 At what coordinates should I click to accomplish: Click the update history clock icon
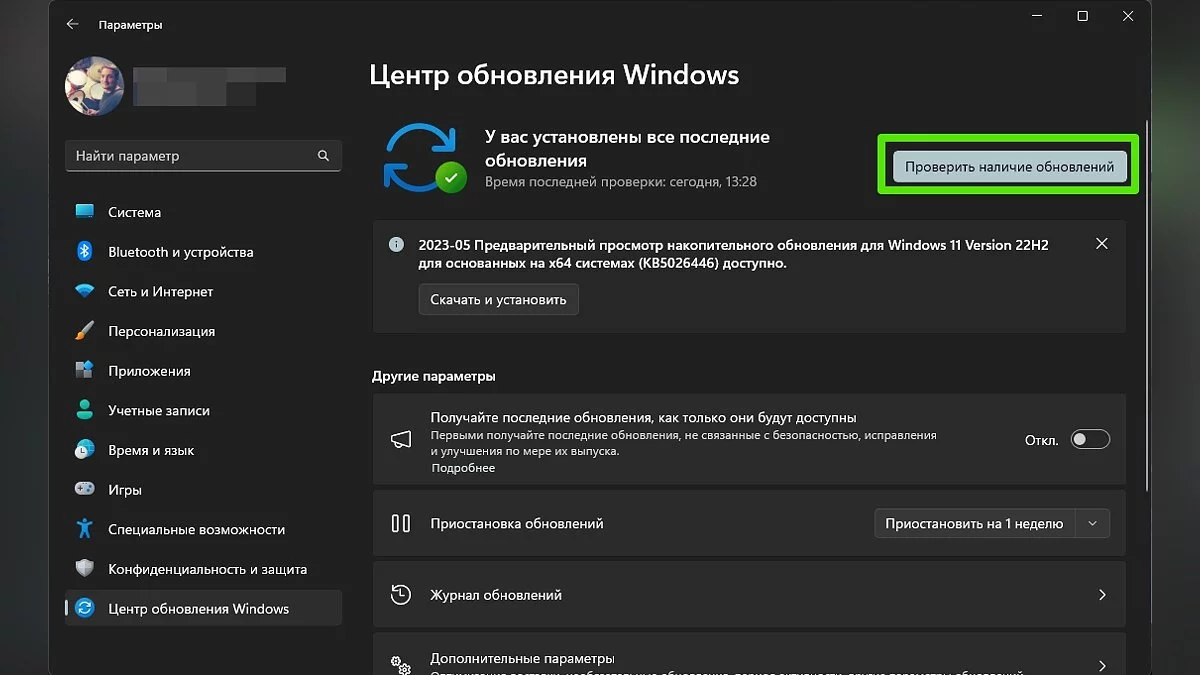click(401, 595)
